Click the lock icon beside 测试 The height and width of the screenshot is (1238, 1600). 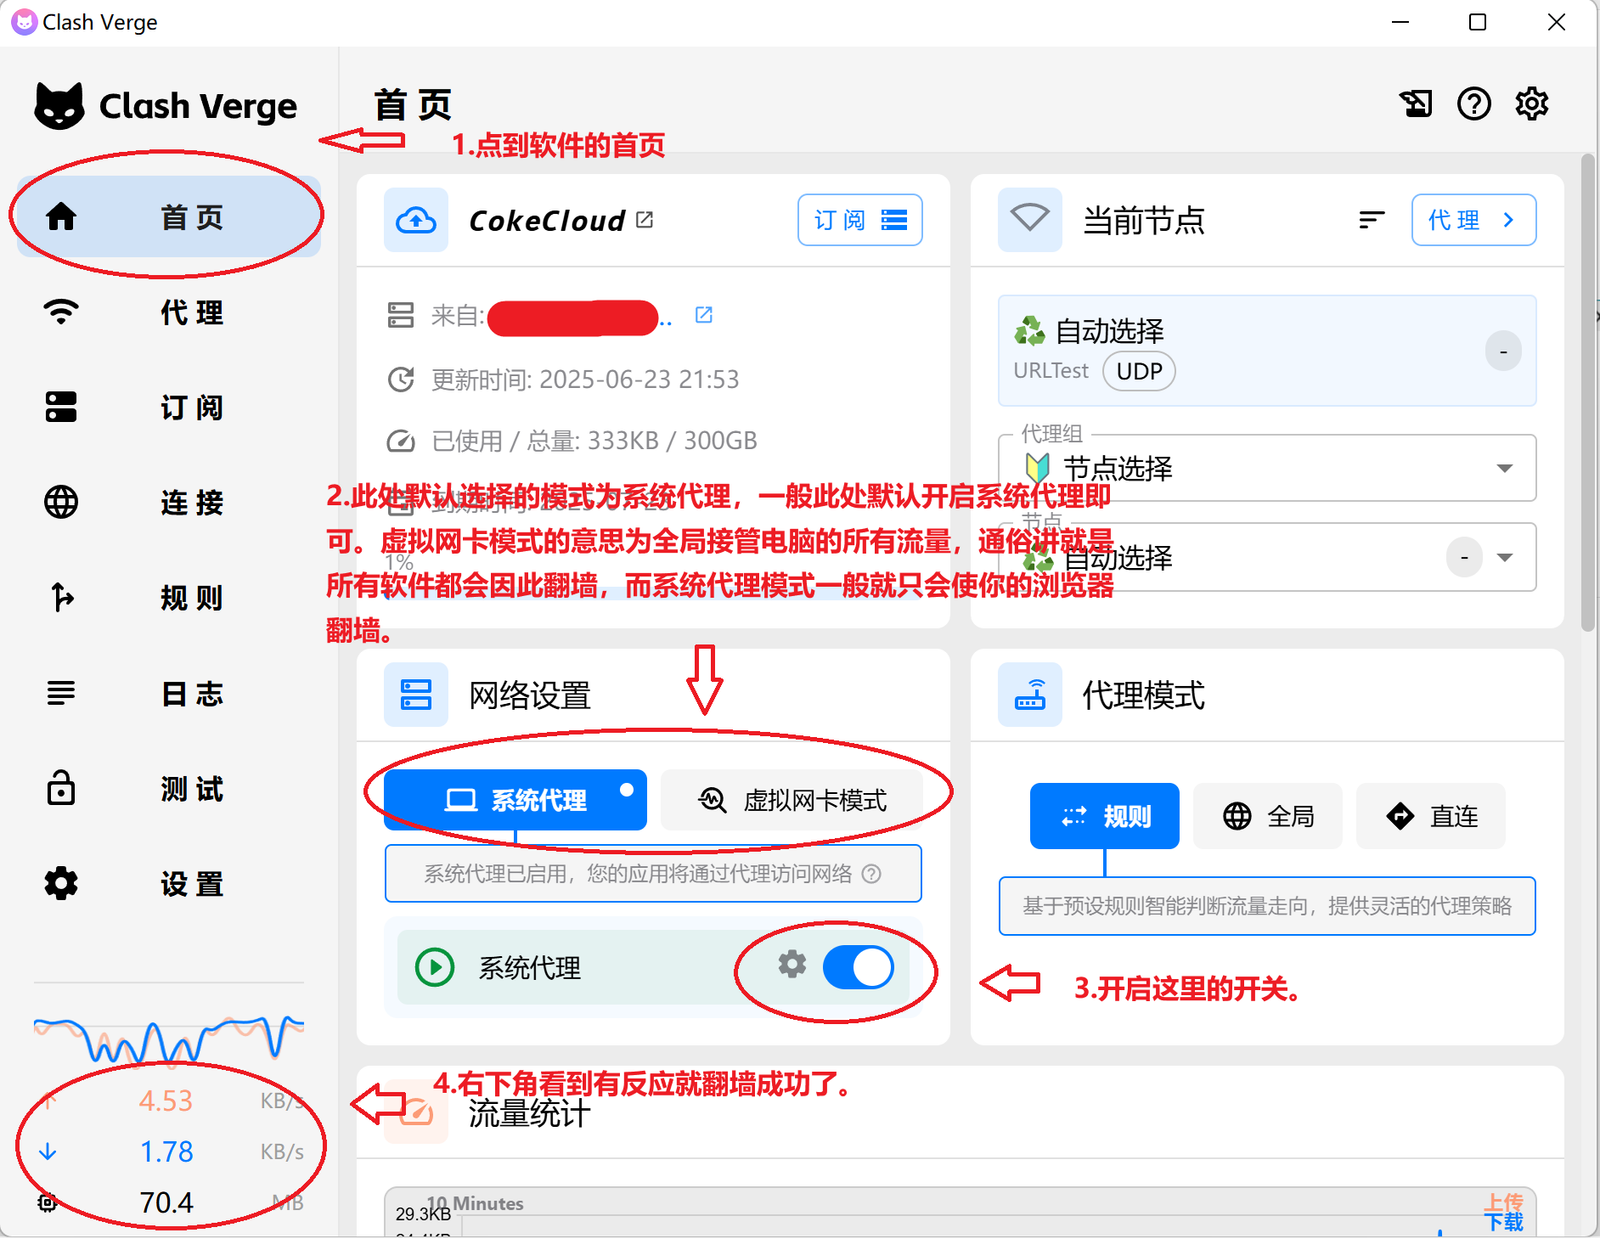[61, 788]
